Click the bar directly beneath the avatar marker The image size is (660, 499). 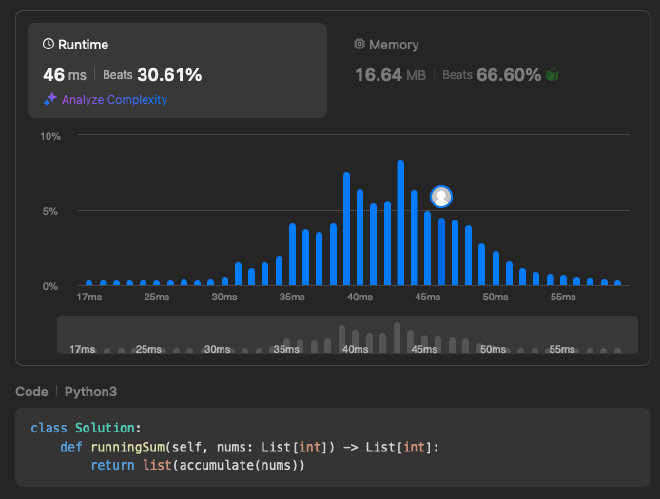441,252
